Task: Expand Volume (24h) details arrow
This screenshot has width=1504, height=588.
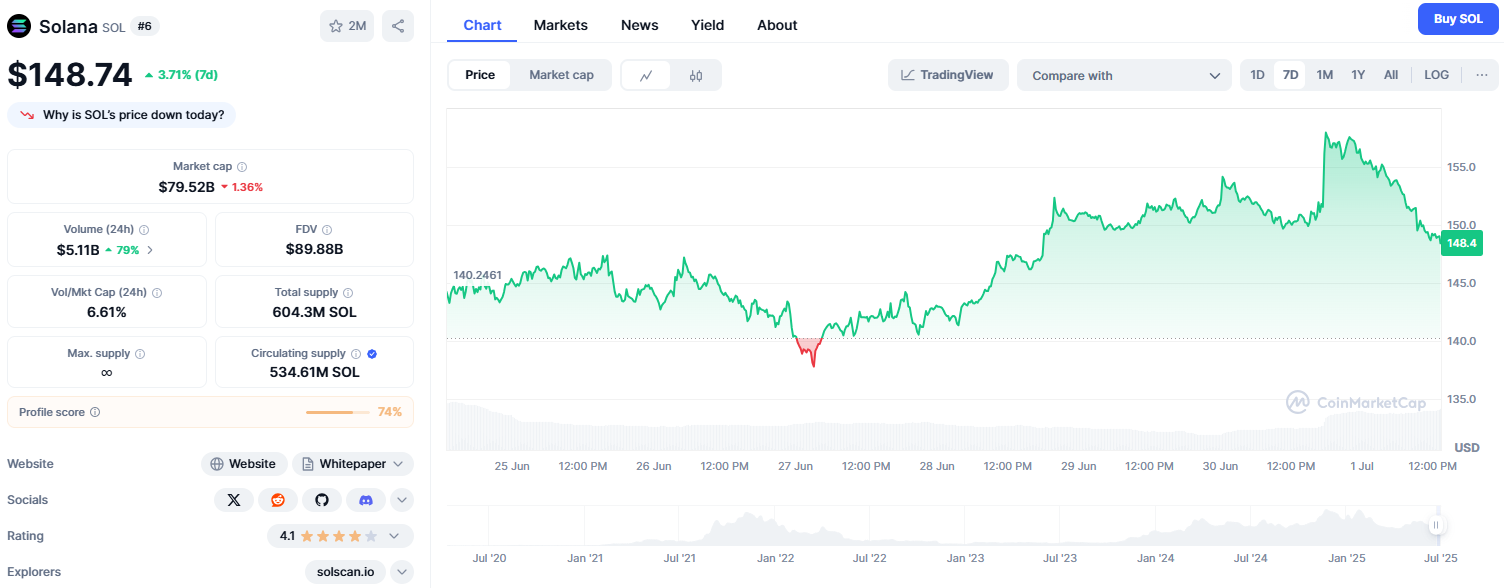Action: (x=150, y=250)
